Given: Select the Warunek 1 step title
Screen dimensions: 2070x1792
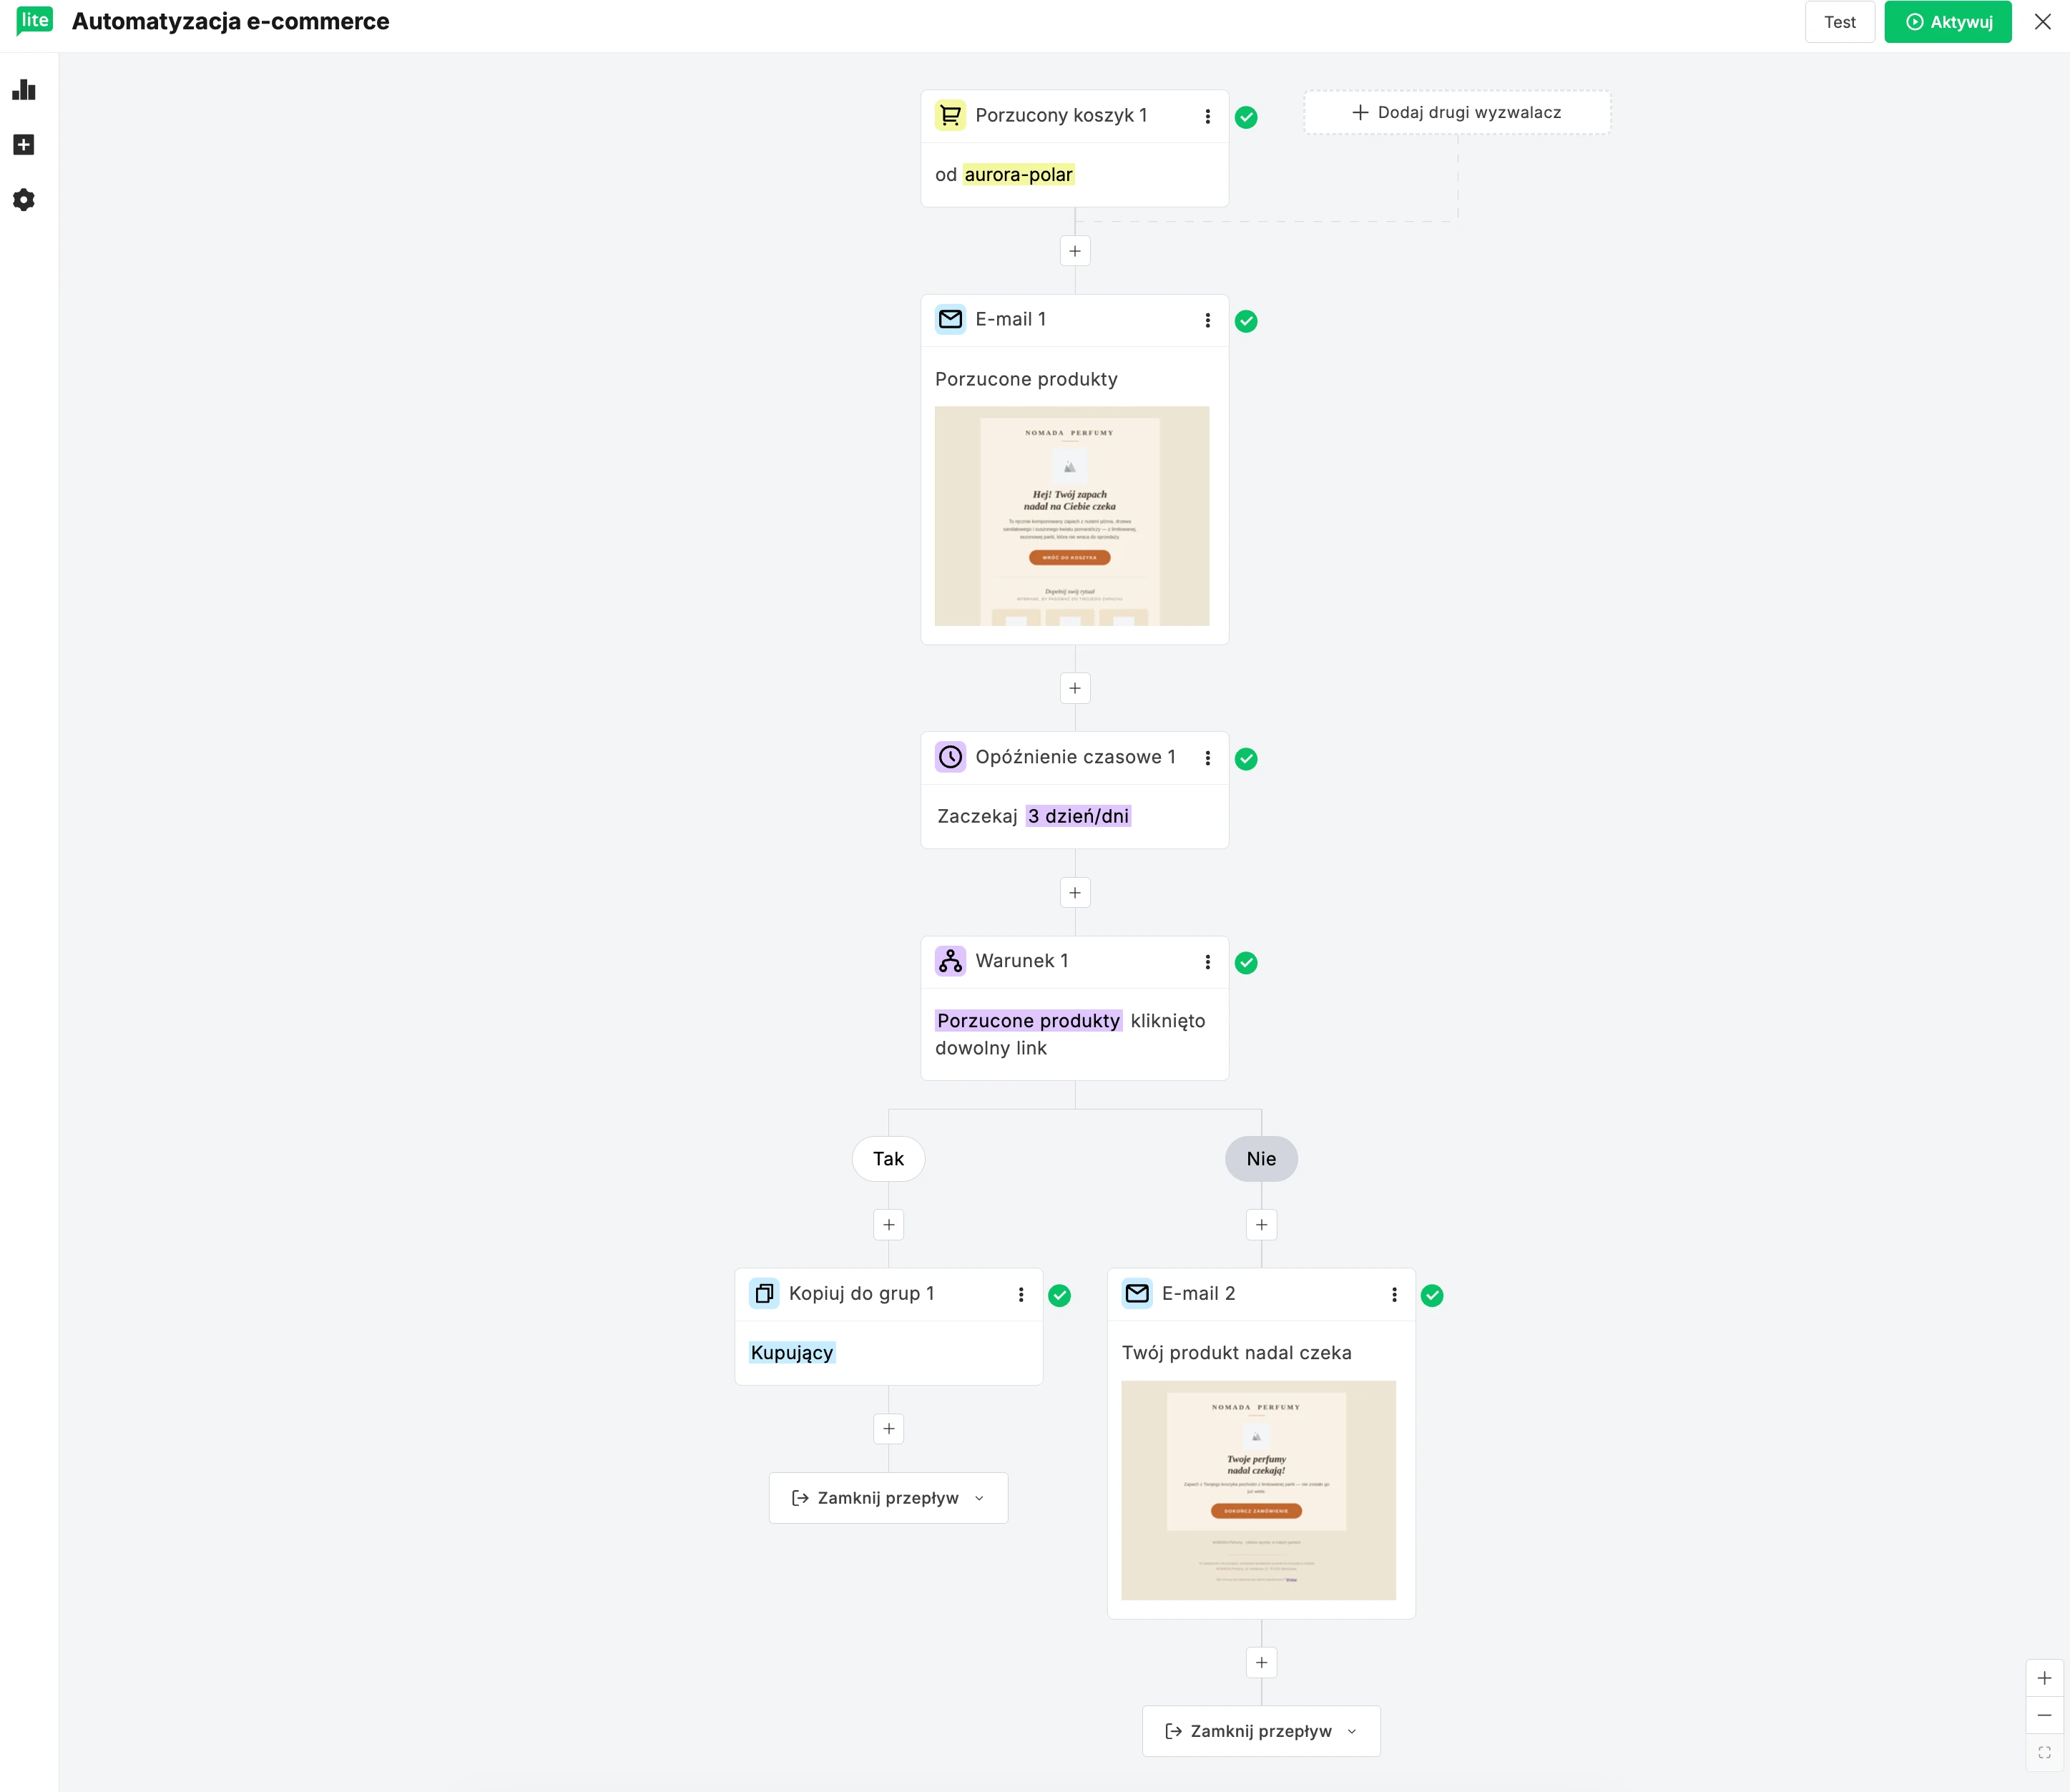Looking at the screenshot, I should [1022, 961].
